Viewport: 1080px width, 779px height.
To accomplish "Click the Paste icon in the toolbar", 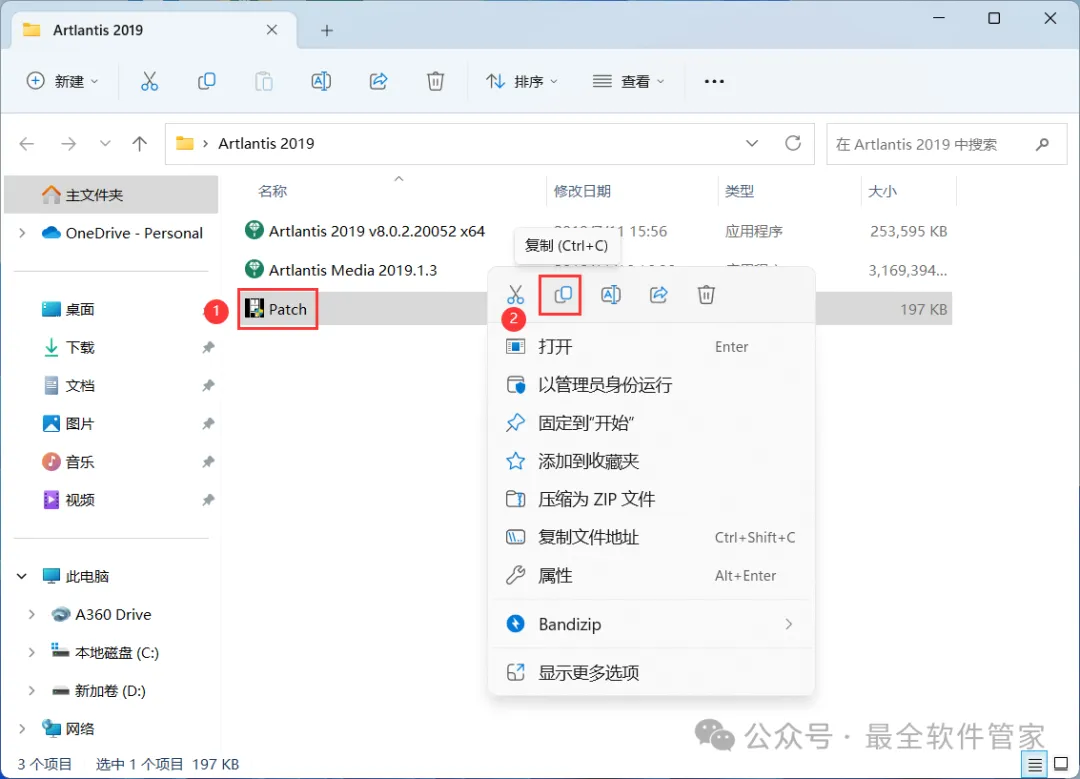I will tap(264, 81).
